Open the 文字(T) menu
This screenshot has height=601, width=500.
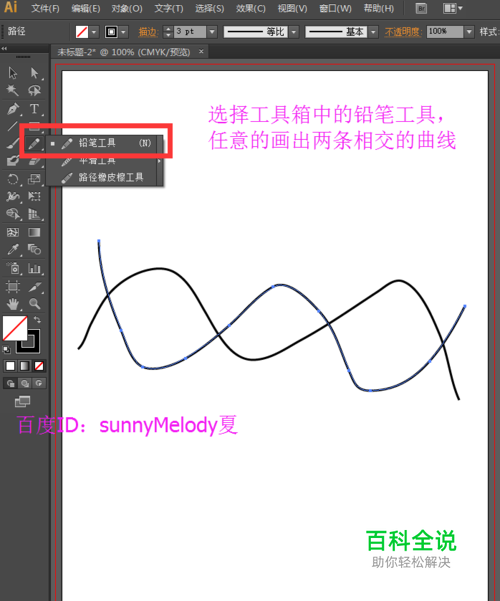pyautogui.click(x=169, y=8)
